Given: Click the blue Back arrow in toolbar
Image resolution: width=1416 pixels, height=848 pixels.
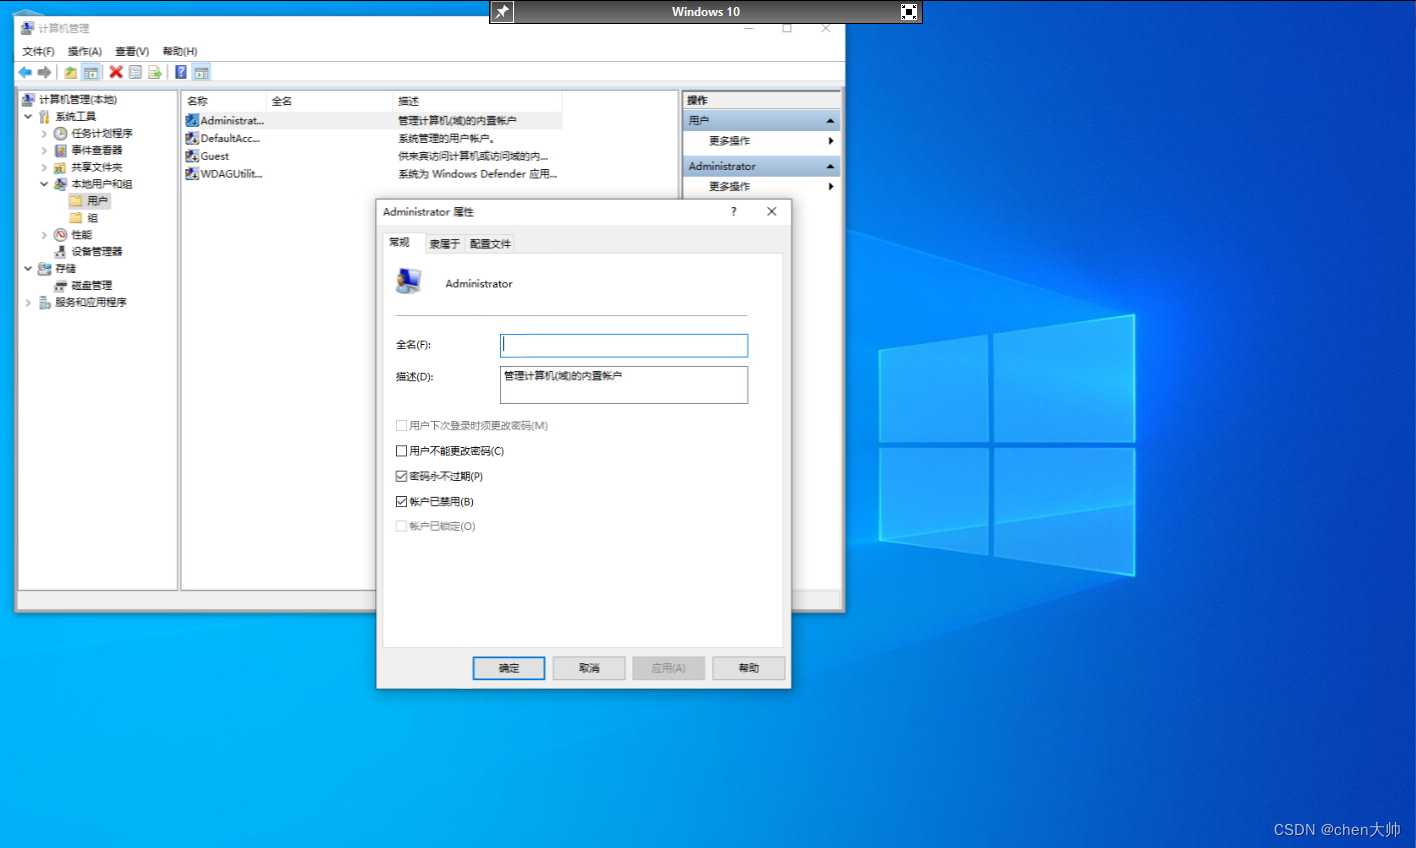Looking at the screenshot, I should click(x=25, y=72).
